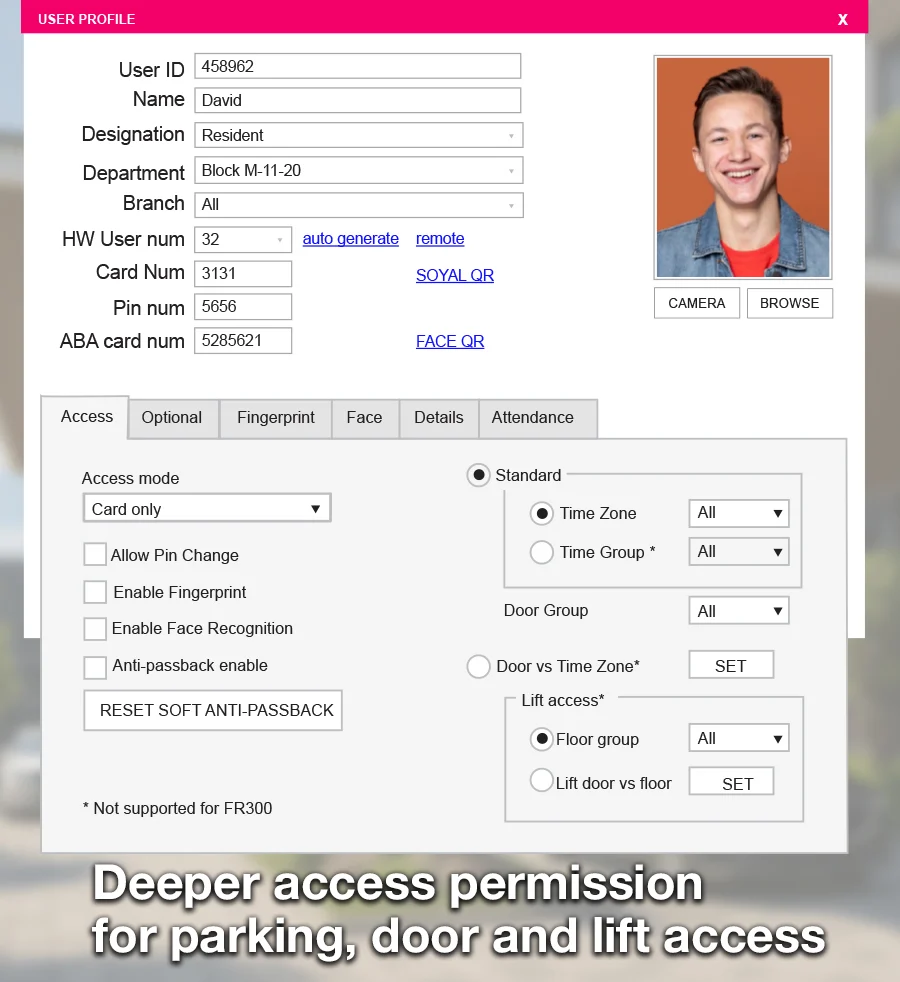This screenshot has width=900, height=982.
Task: Click the User ID input field
Action: coord(358,66)
